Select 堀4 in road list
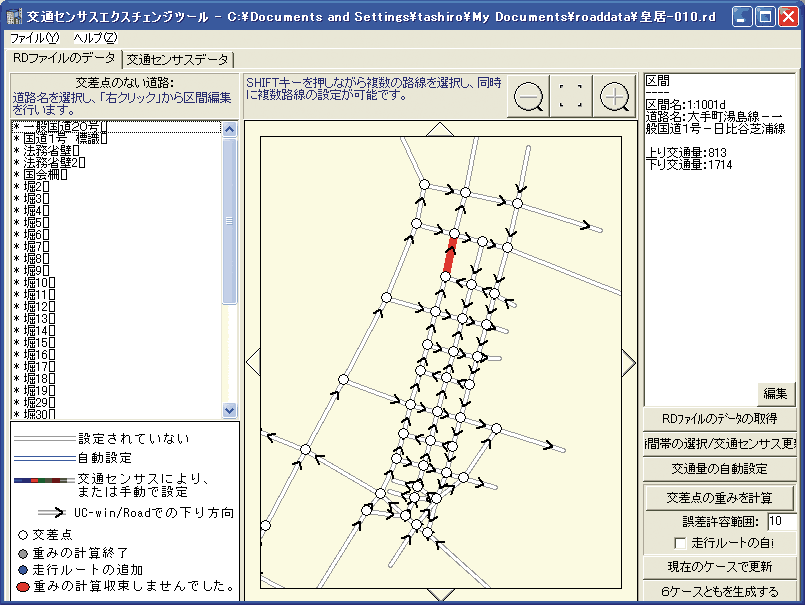 click(x=117, y=211)
